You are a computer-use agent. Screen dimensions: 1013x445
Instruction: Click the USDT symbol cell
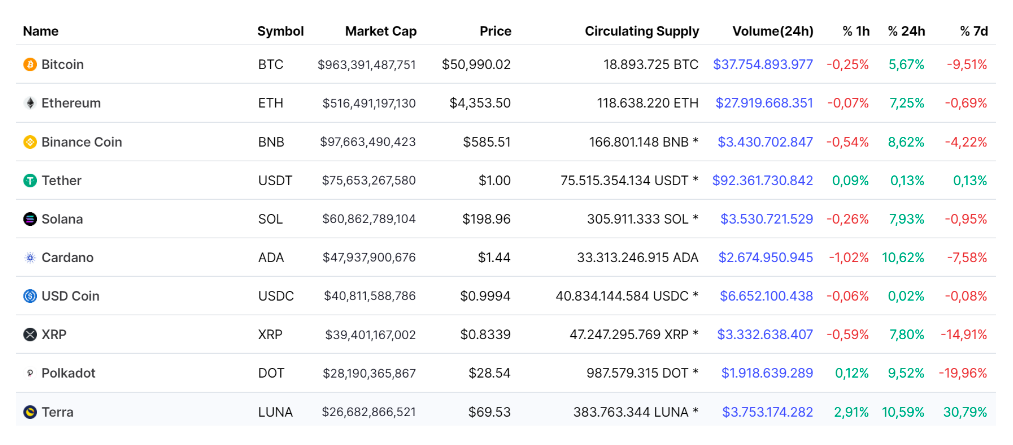[x=275, y=180]
